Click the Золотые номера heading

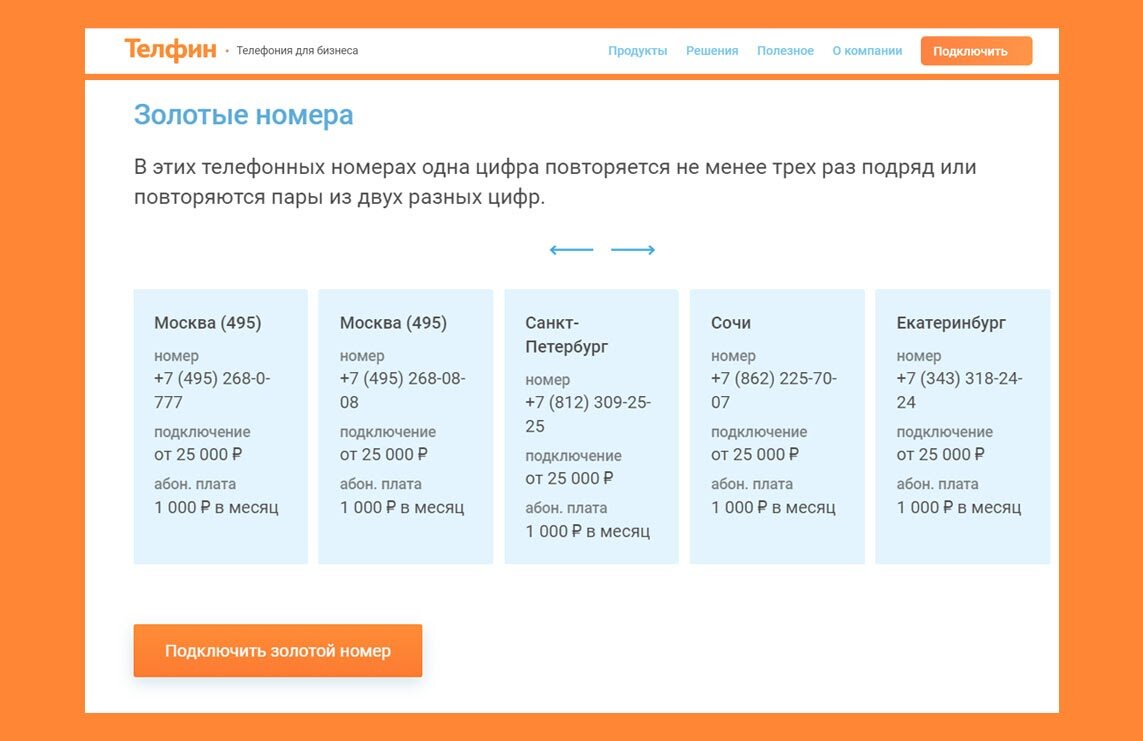tap(243, 114)
